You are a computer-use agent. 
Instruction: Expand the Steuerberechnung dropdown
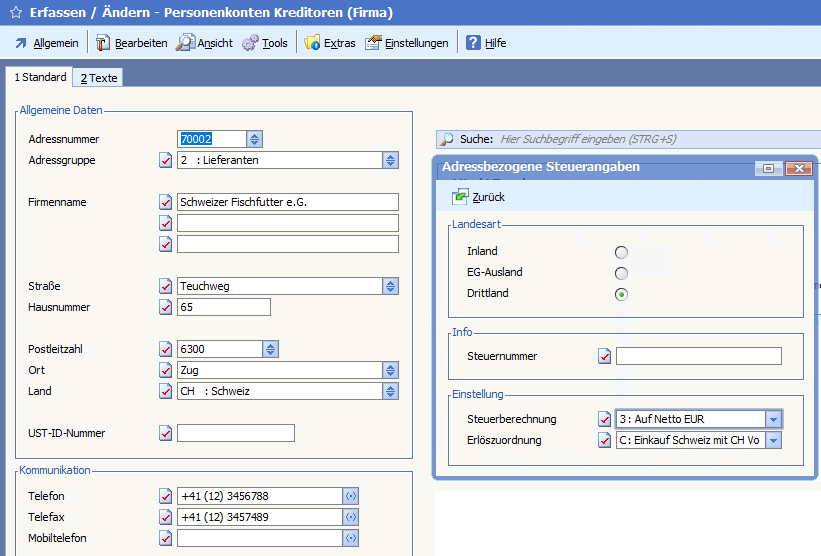(x=773, y=419)
